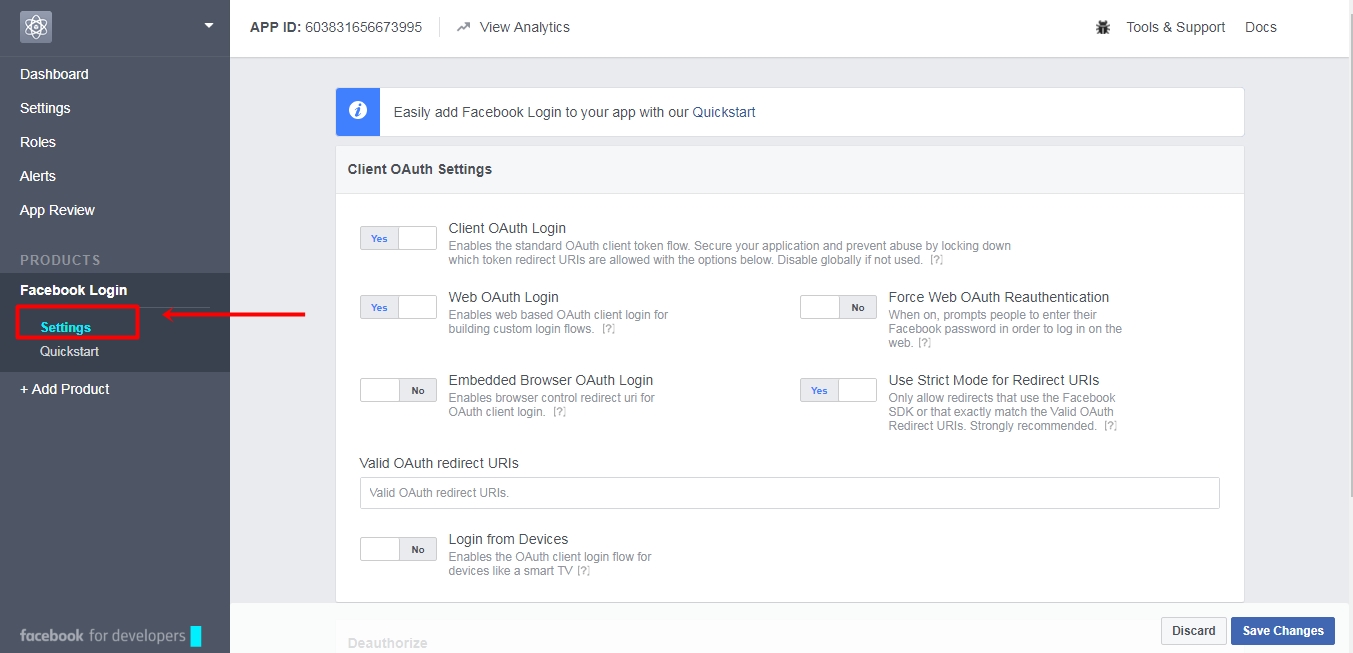Toggle Login from Devices switch

pyautogui.click(x=398, y=549)
